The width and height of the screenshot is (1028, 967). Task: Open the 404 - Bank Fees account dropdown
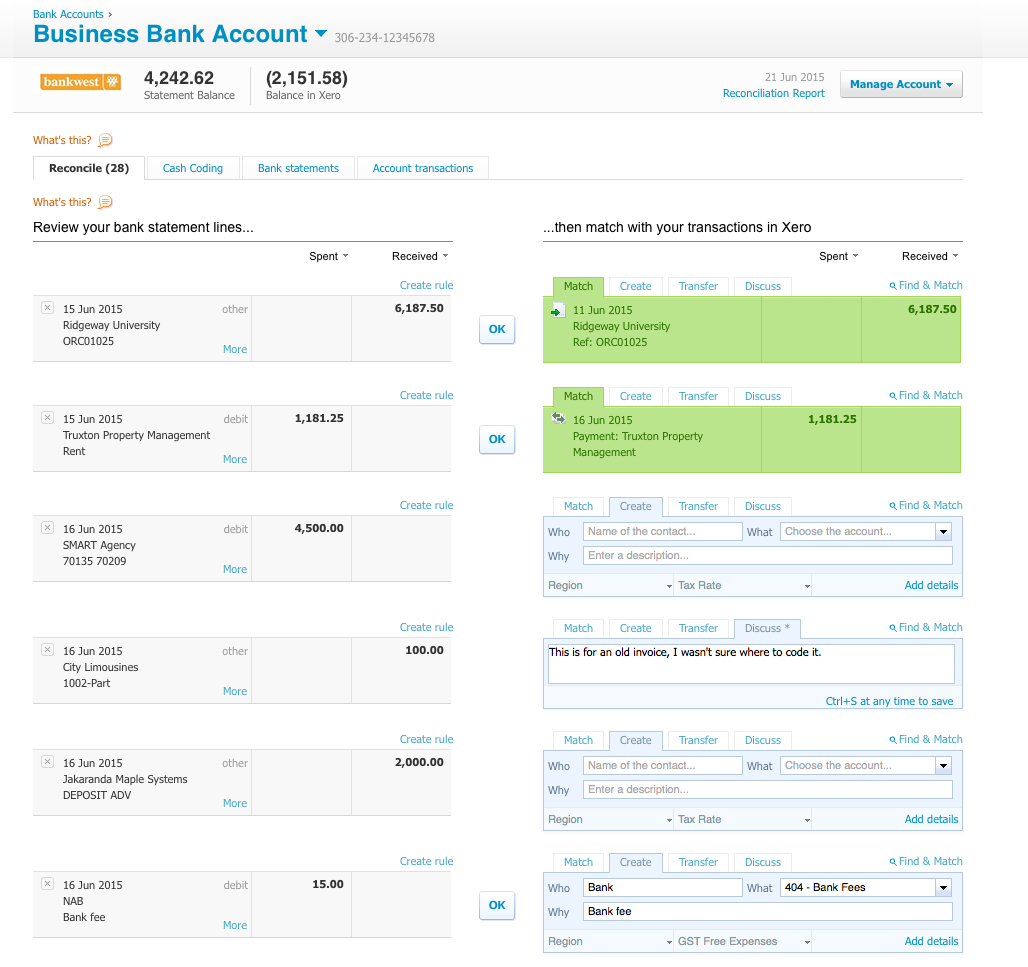(943, 887)
